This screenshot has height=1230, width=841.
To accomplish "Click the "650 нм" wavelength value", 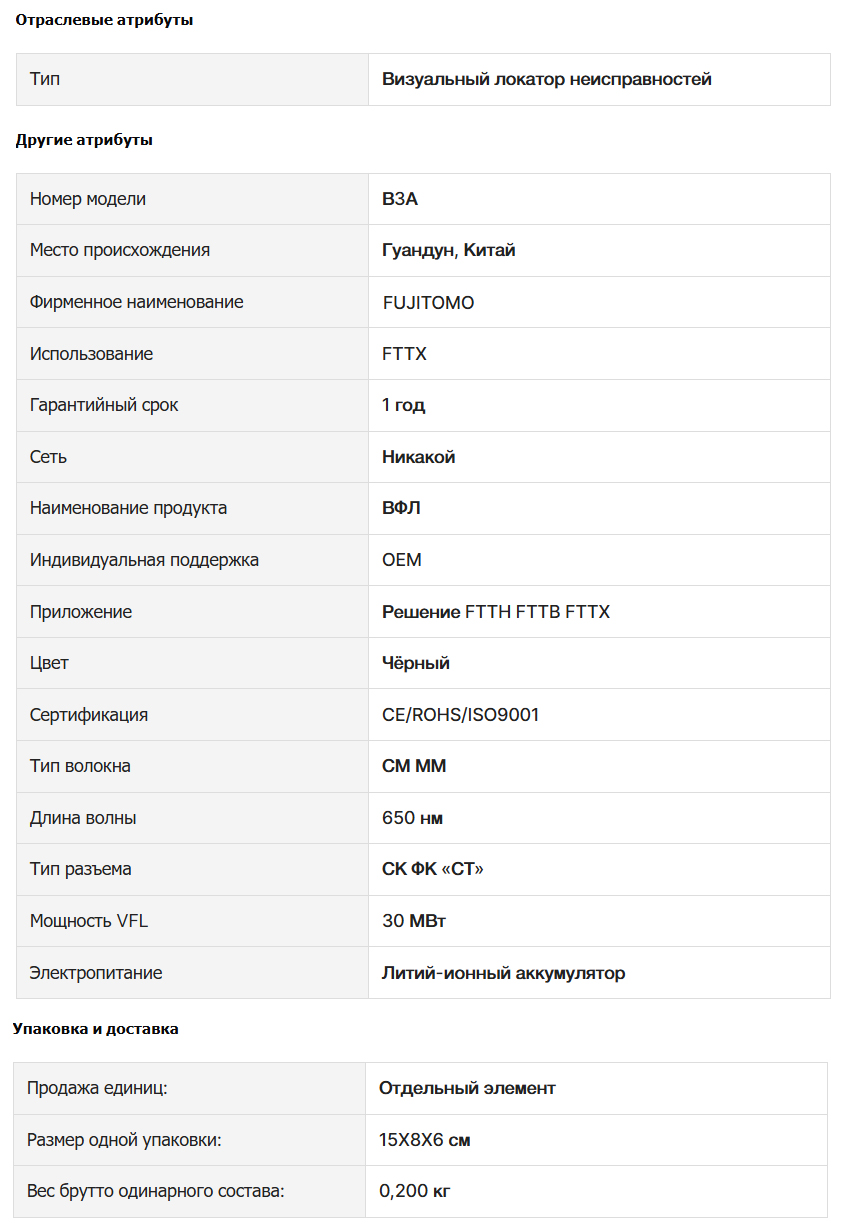I will pos(412,818).
